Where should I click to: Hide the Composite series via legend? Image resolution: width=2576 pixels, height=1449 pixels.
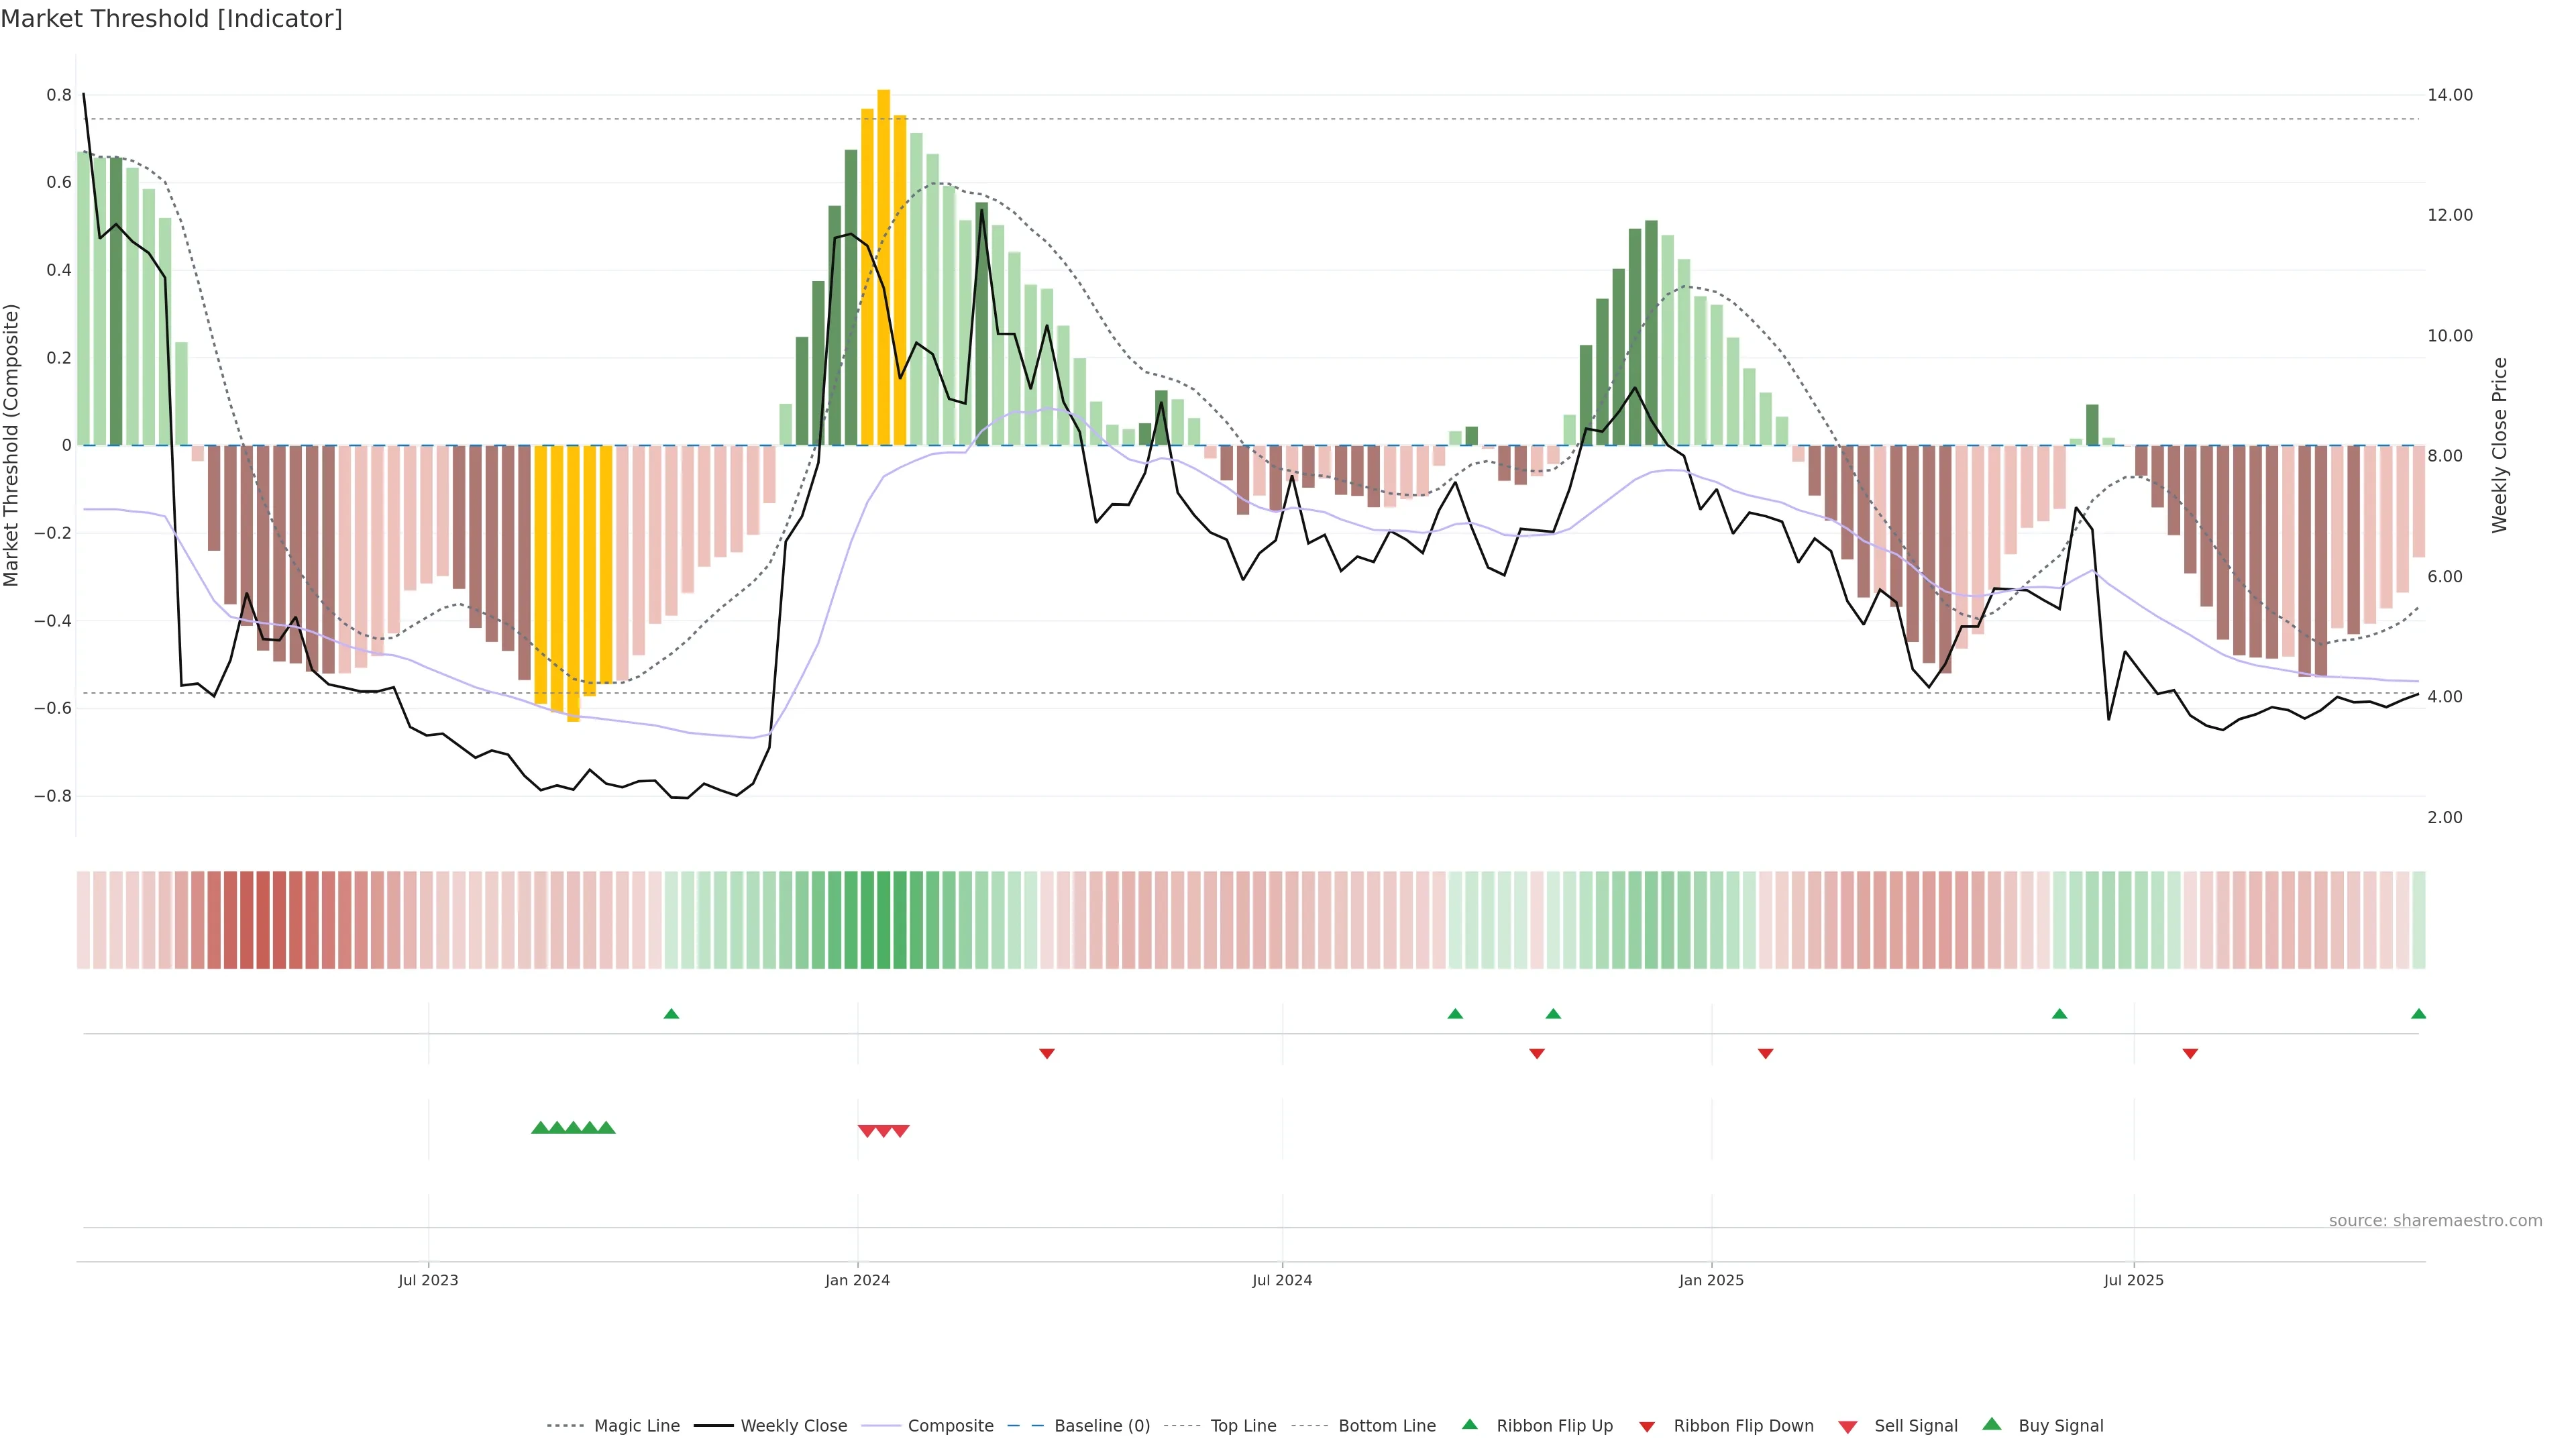(950, 1426)
